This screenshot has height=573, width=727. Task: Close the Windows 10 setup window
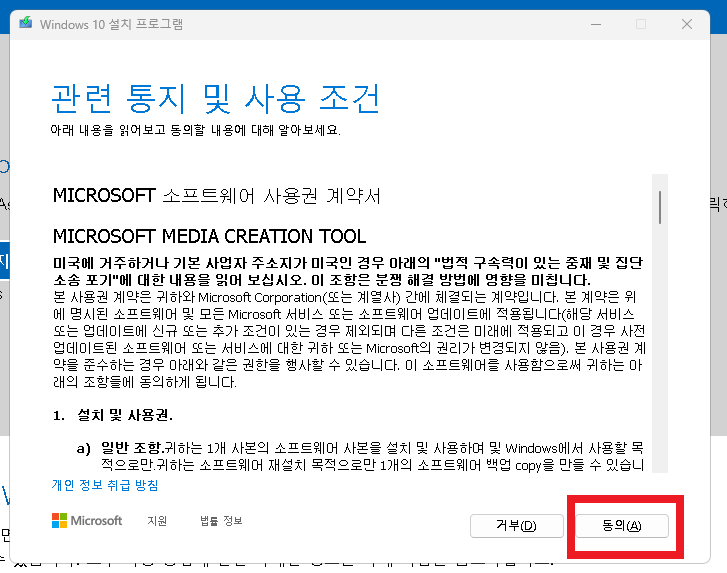687,24
